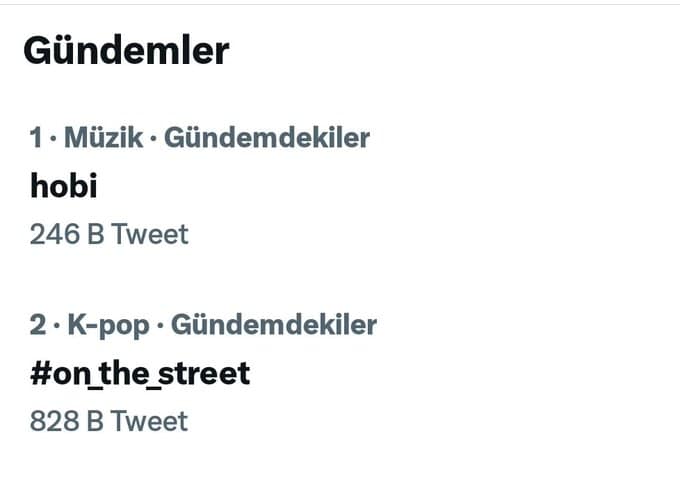Click the Gündemler heading
The width and height of the screenshot is (680, 477).
pyautogui.click(x=126, y=49)
